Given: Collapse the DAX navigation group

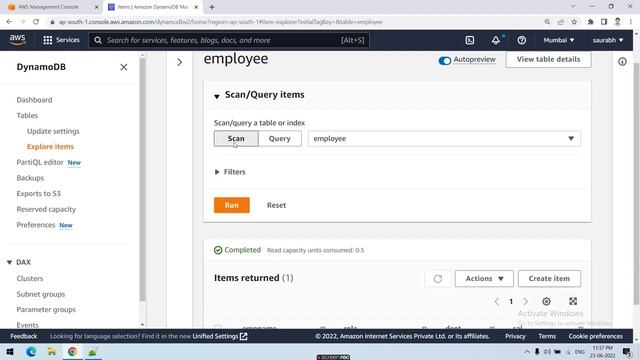Looking at the screenshot, I should click(9, 262).
